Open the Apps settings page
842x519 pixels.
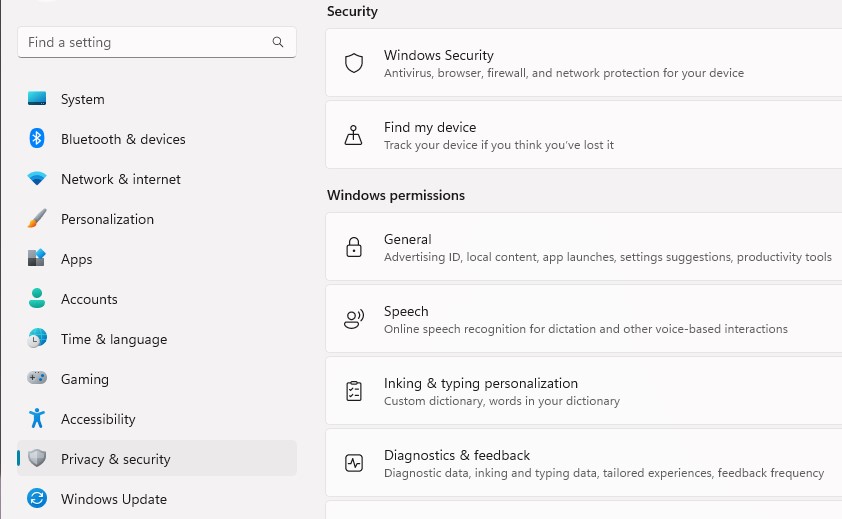tap(157, 259)
